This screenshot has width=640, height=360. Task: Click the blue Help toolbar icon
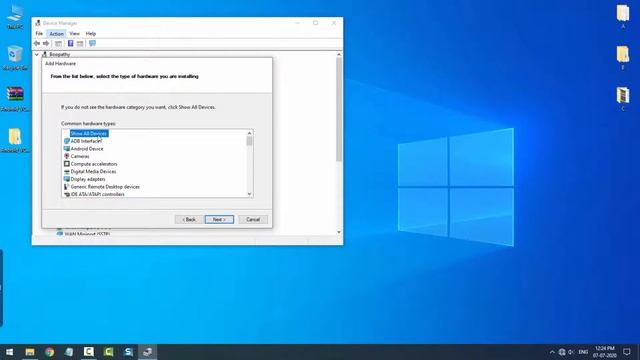pos(70,43)
